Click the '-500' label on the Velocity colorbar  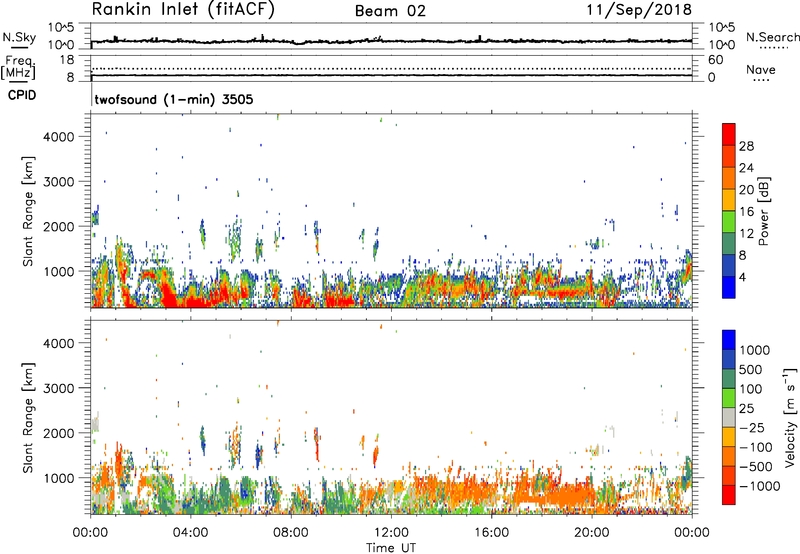tap(756, 467)
